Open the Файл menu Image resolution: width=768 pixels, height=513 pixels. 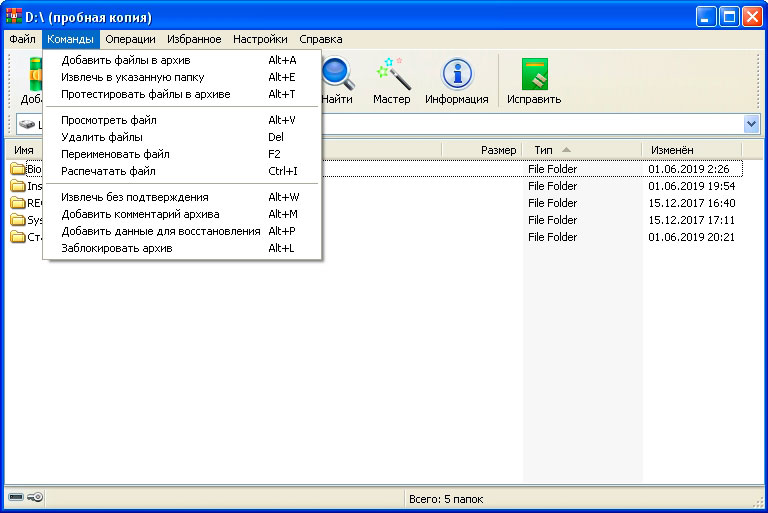22,39
